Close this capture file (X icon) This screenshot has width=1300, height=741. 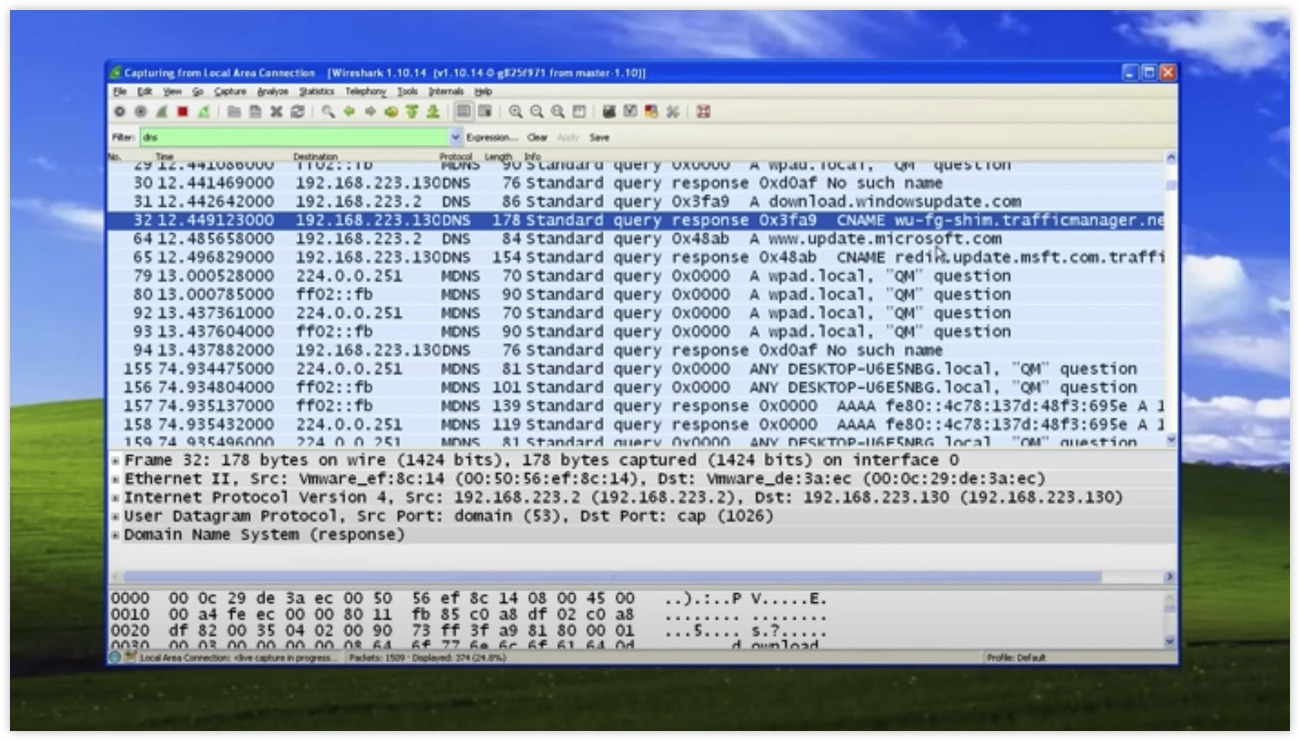276,112
